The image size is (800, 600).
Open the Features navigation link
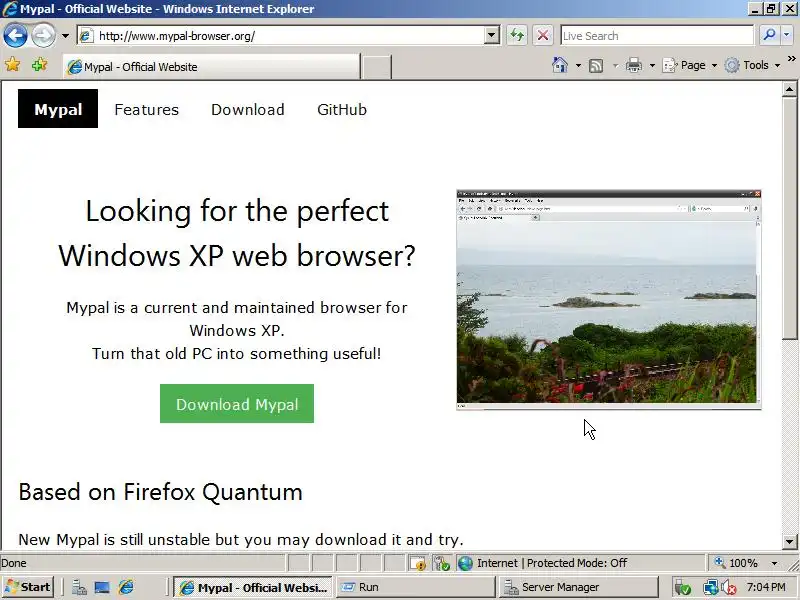pos(146,109)
